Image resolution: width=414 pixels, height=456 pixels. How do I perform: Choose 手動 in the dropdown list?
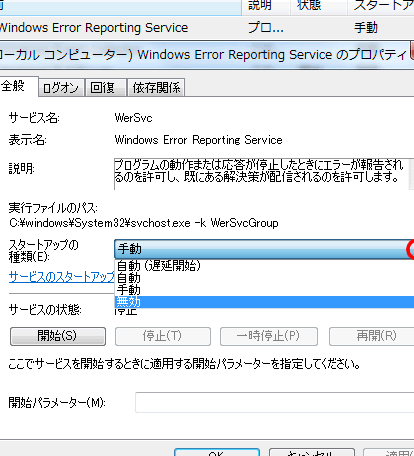point(264,290)
